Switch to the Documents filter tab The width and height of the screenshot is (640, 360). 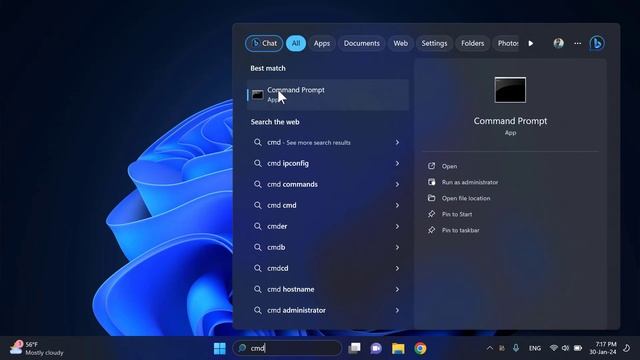361,43
